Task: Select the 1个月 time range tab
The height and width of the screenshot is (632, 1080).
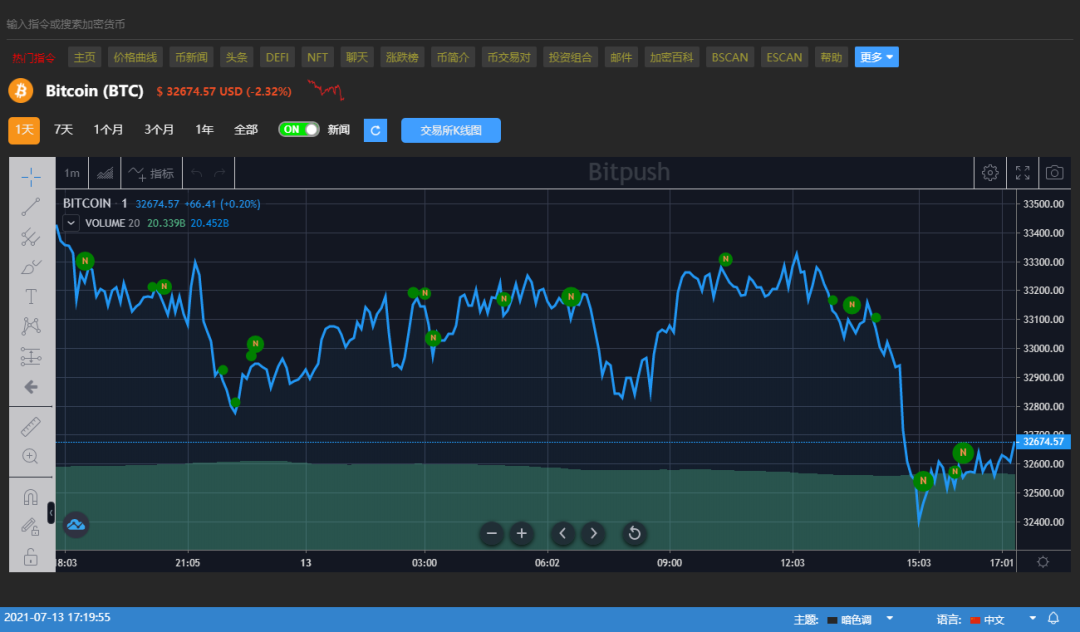Action: click(x=108, y=129)
